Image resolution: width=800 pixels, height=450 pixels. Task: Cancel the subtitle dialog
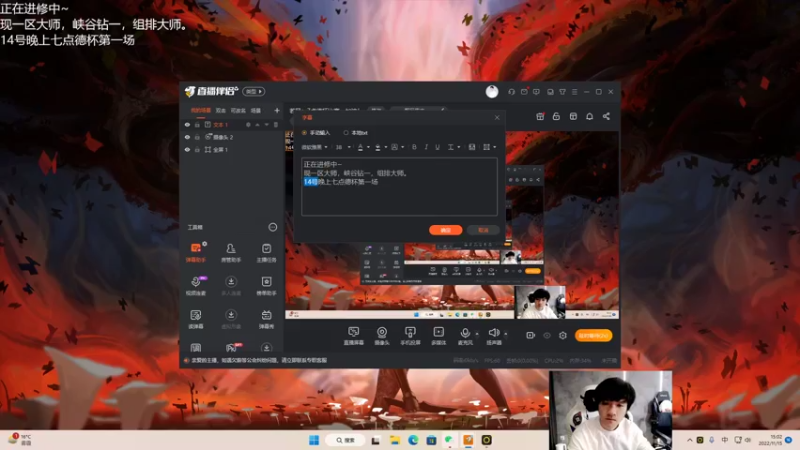(x=483, y=230)
